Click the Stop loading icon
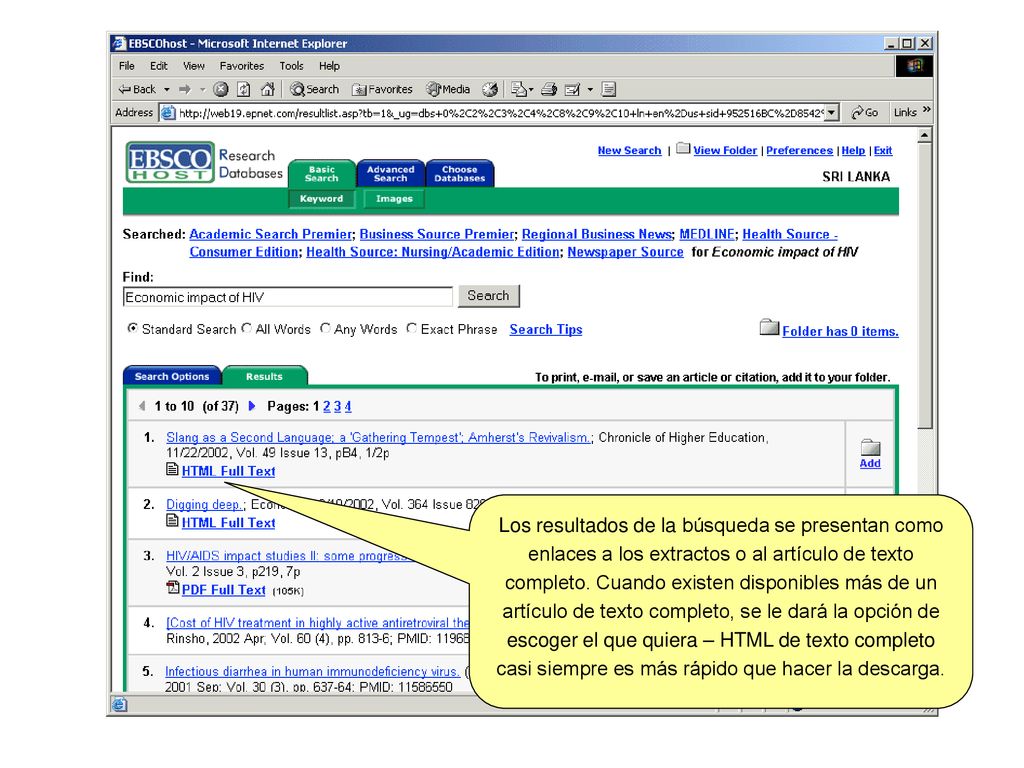The image size is (1024, 768). pyautogui.click(x=221, y=89)
